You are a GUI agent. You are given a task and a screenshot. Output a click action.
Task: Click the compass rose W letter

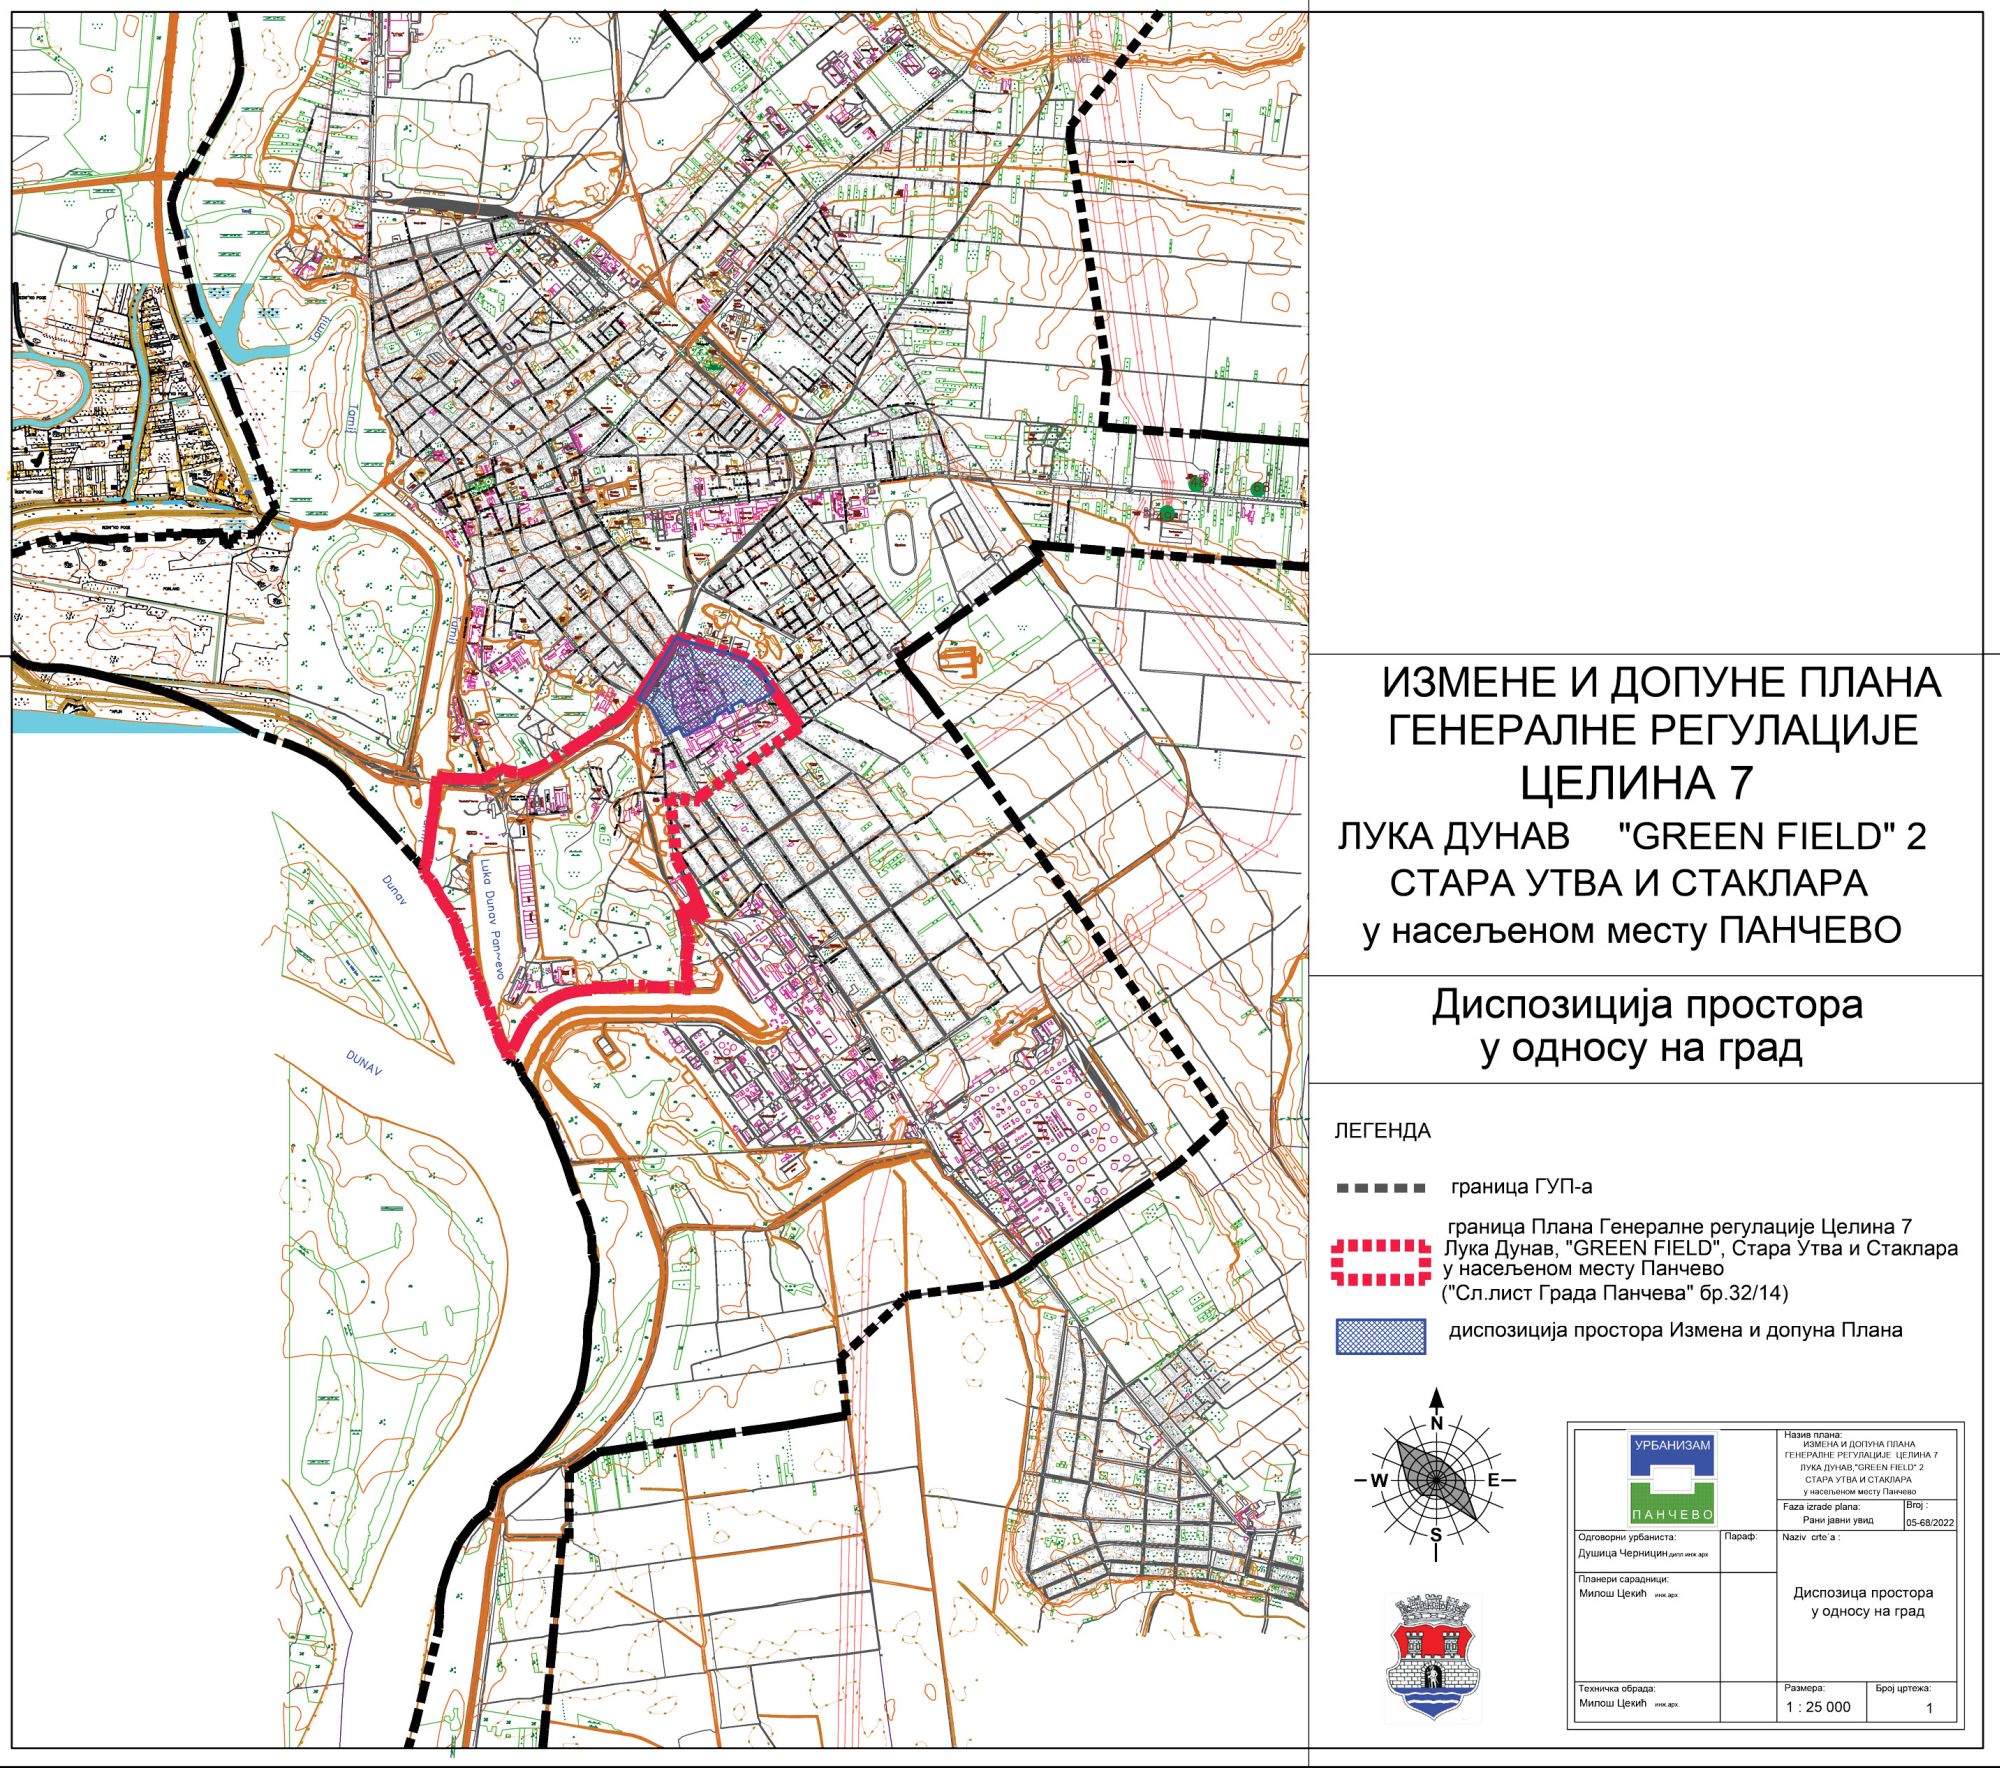click(x=1378, y=1481)
